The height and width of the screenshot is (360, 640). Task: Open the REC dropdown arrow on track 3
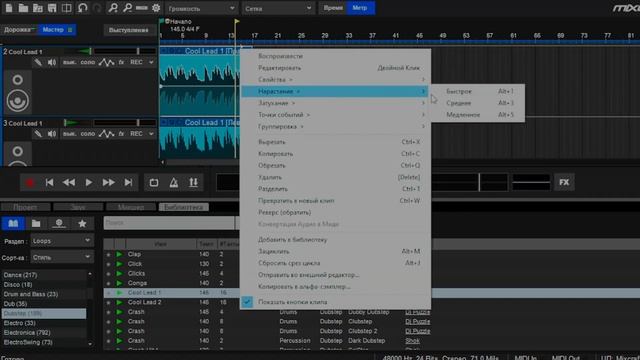pos(151,134)
